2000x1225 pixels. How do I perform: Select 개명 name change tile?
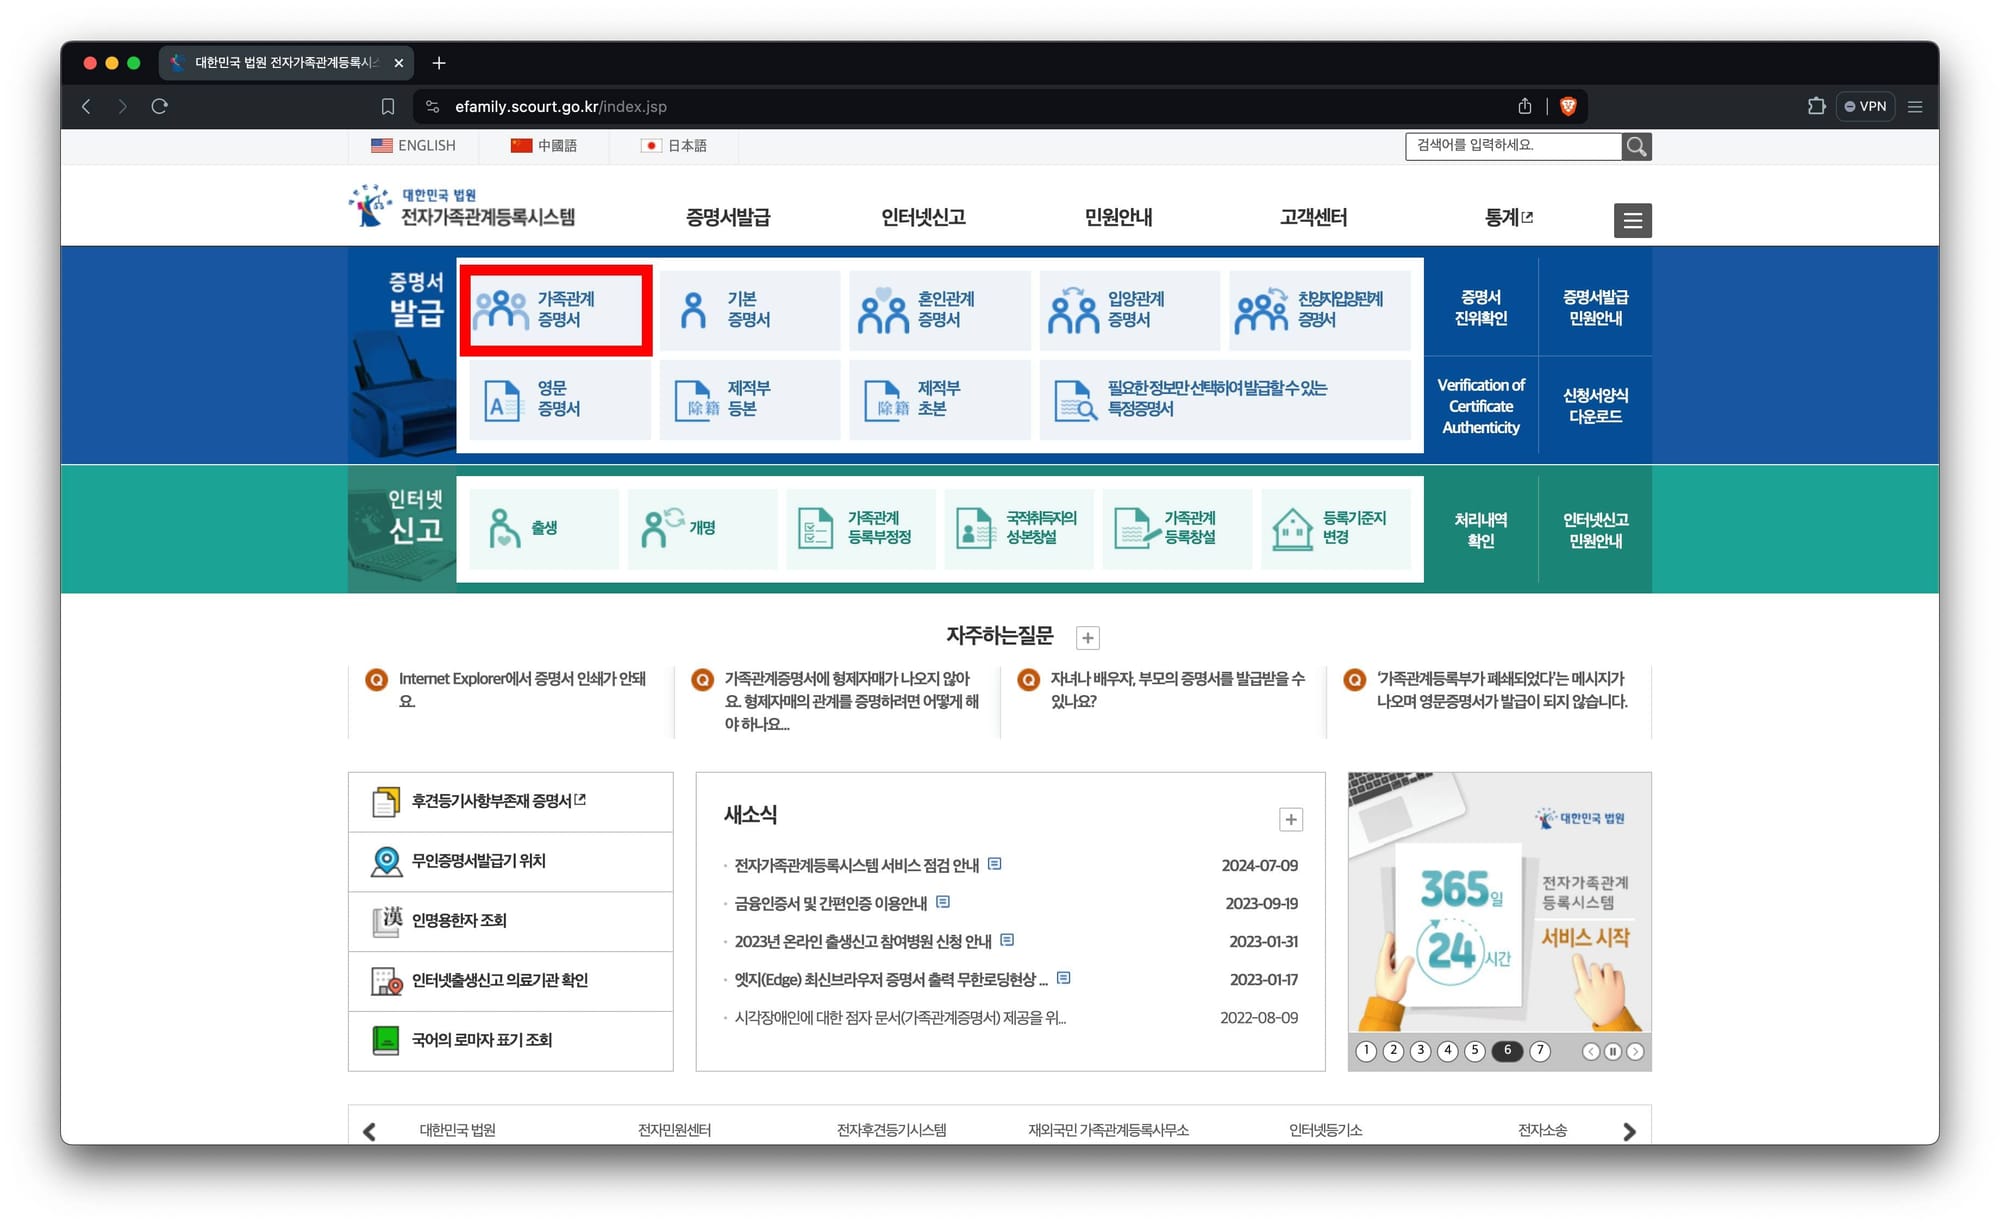click(702, 528)
